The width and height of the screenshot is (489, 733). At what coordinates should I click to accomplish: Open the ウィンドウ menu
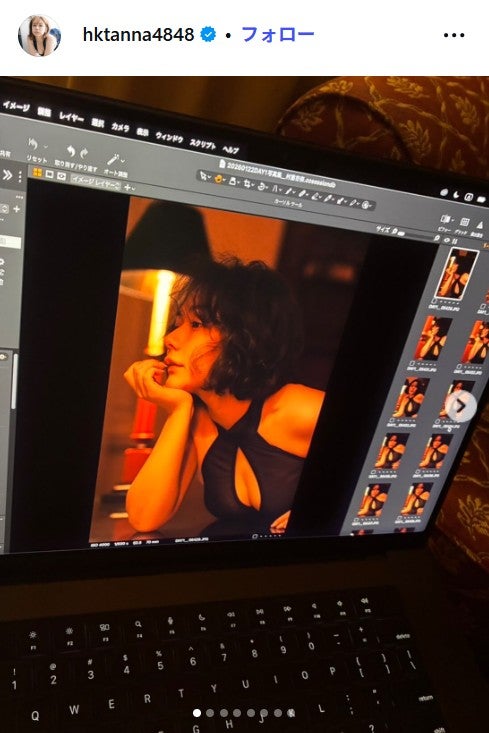point(169,137)
